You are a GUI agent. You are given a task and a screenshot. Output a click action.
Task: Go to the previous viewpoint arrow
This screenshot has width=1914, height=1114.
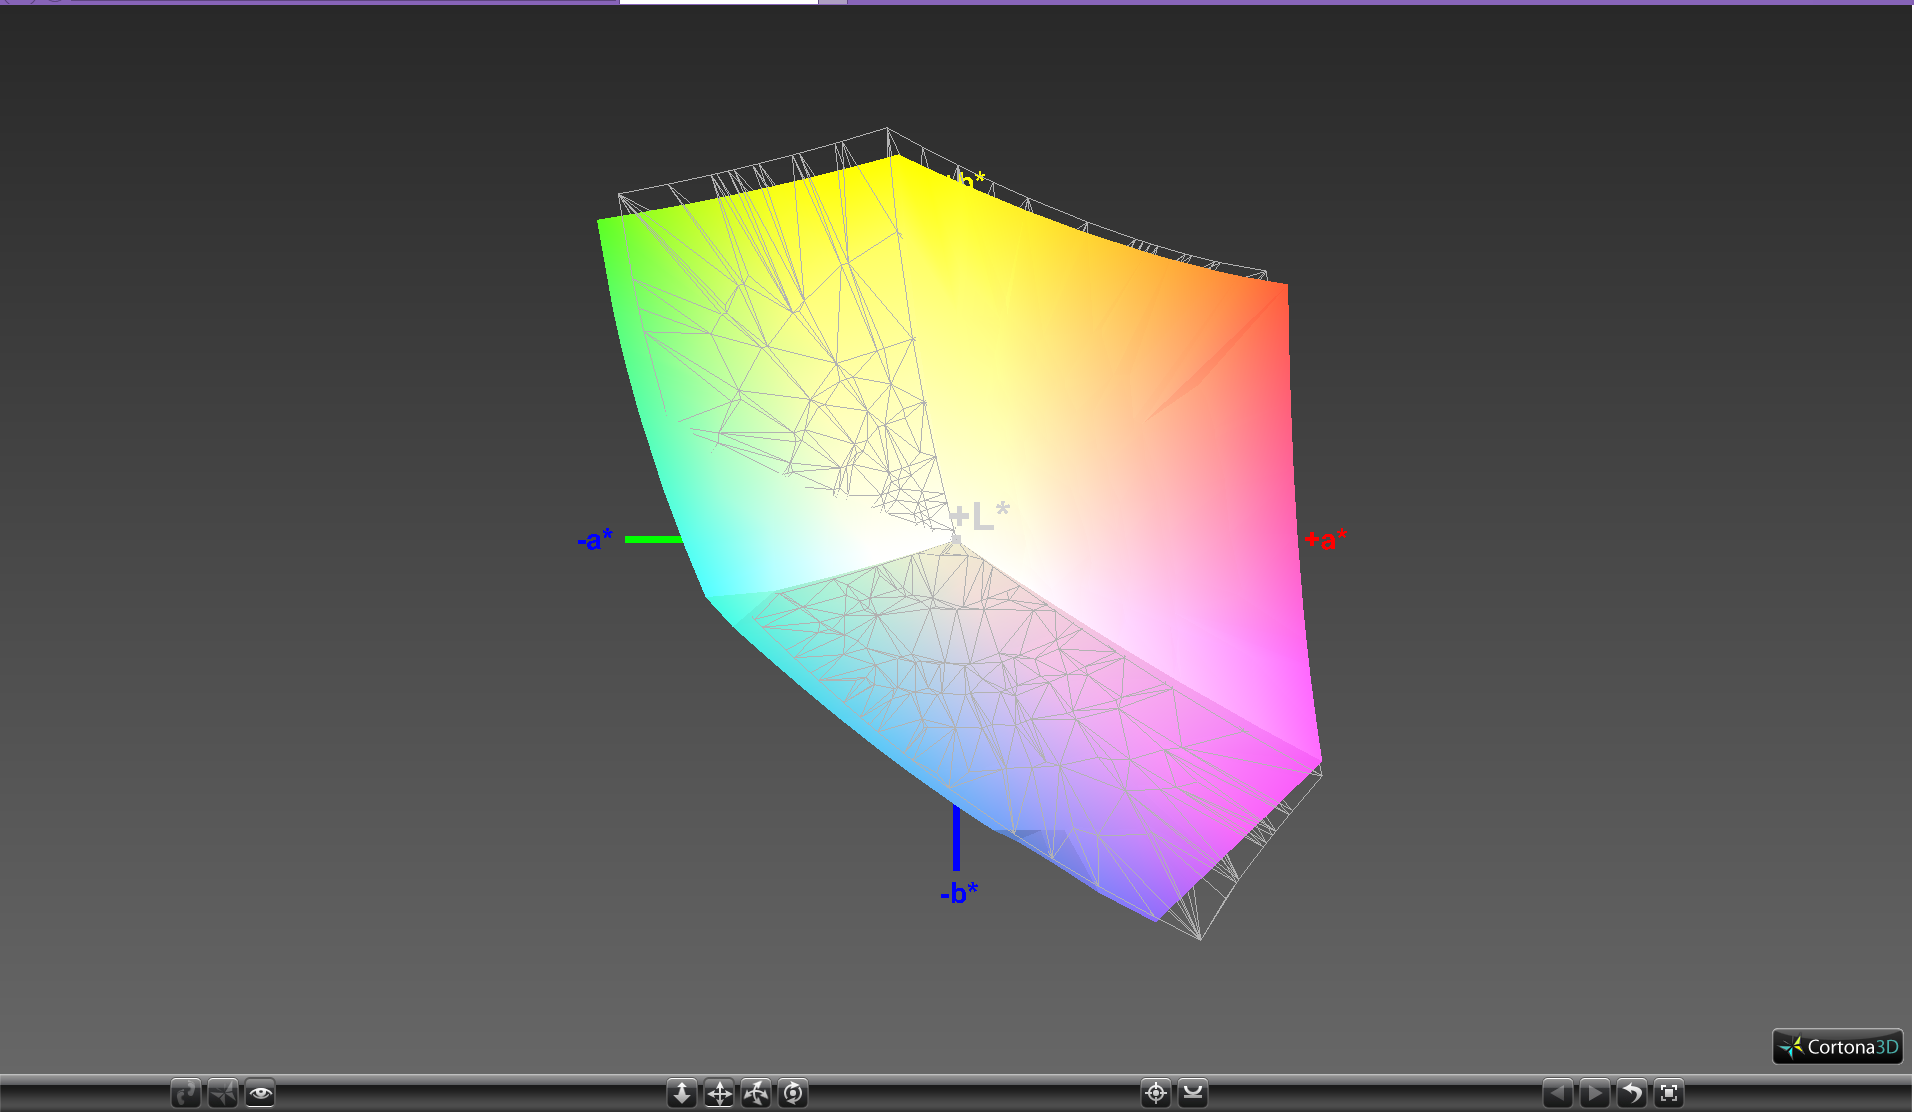[x=1558, y=1093]
